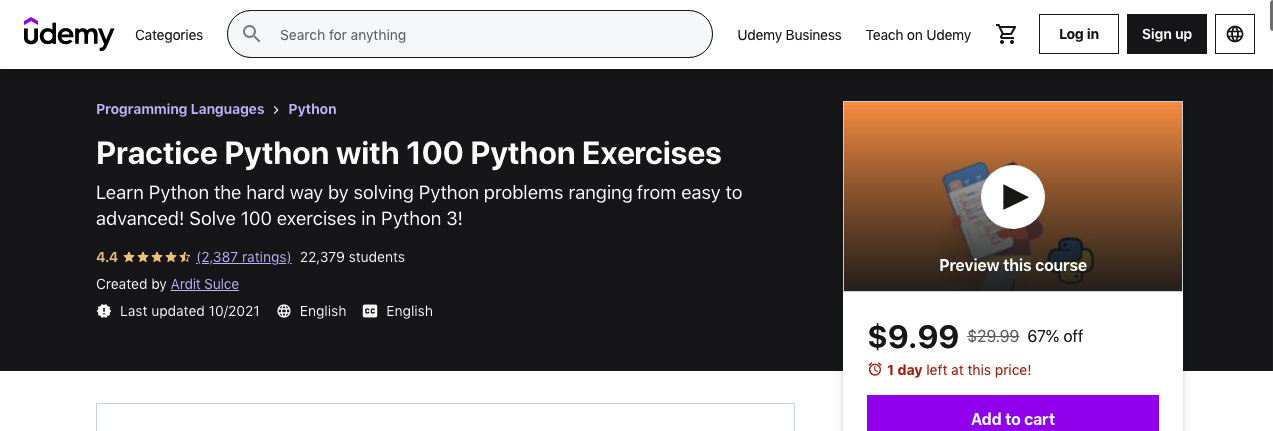Image resolution: width=1273 pixels, height=431 pixels.
Task: Click the search magnifier icon
Action: 252,34
